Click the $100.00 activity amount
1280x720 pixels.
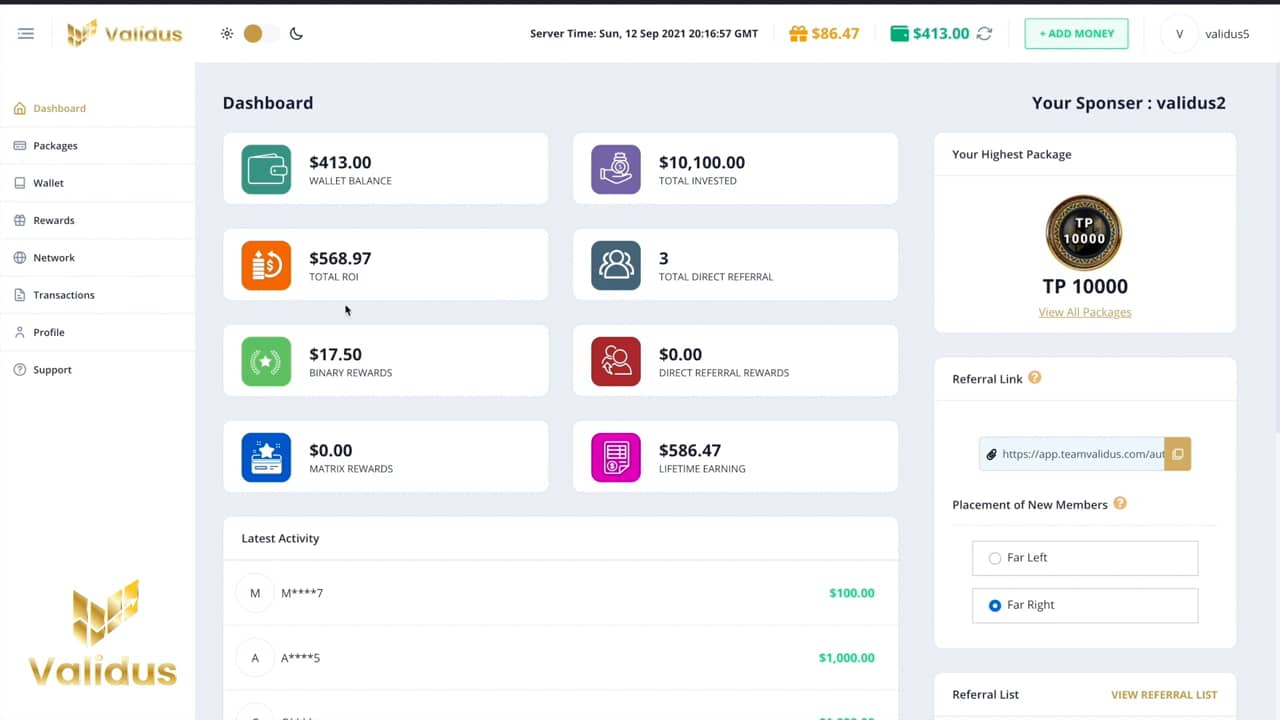(x=852, y=593)
